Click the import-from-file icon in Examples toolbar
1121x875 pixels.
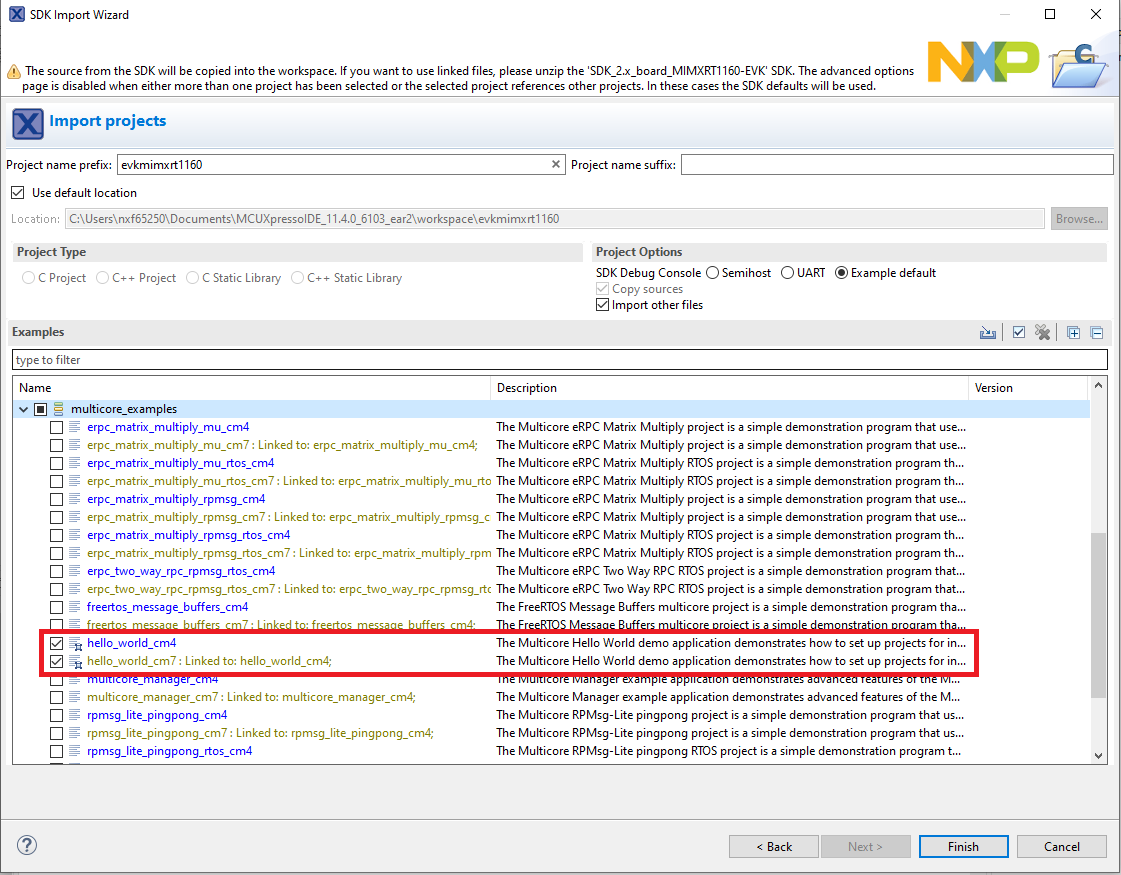click(988, 333)
